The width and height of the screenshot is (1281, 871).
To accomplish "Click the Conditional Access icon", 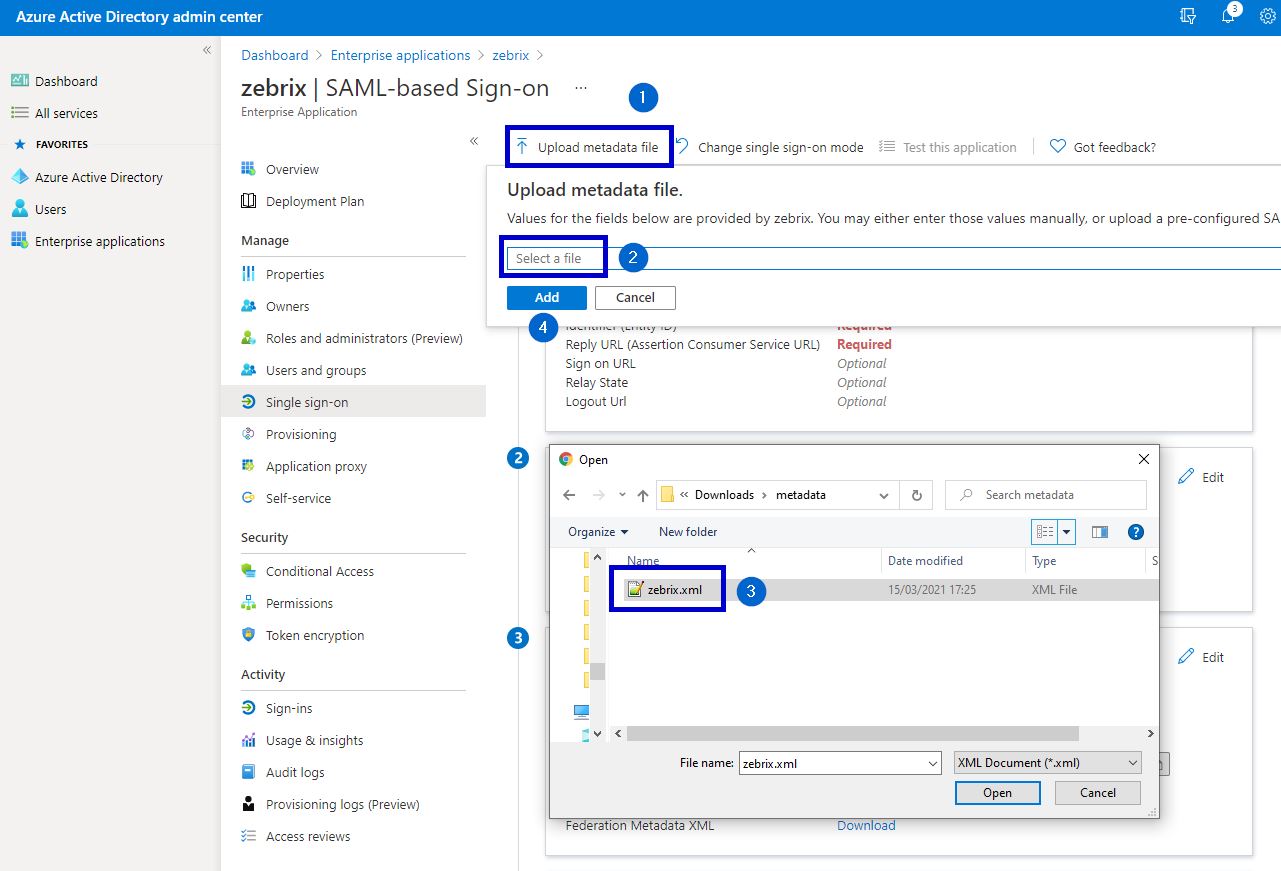I will [x=249, y=571].
